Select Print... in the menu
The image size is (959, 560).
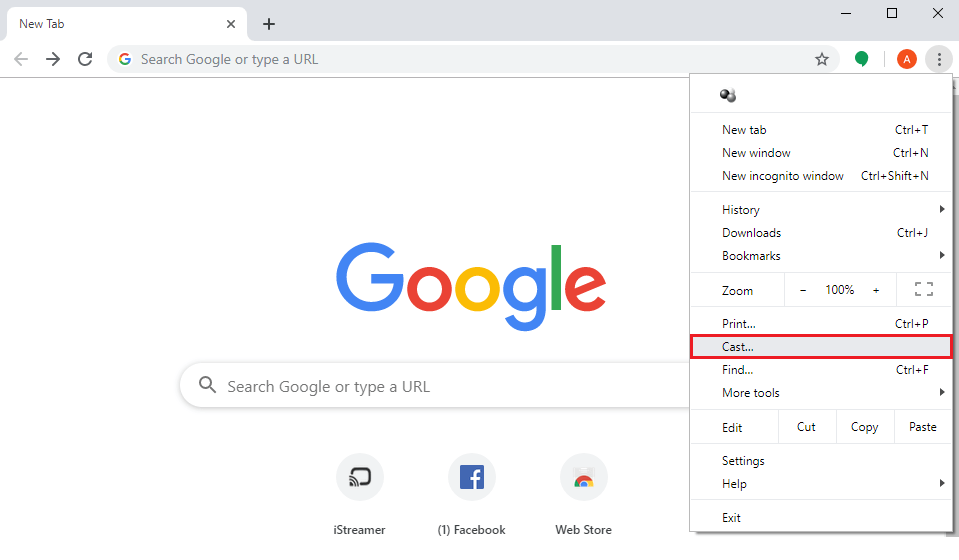[821, 324]
